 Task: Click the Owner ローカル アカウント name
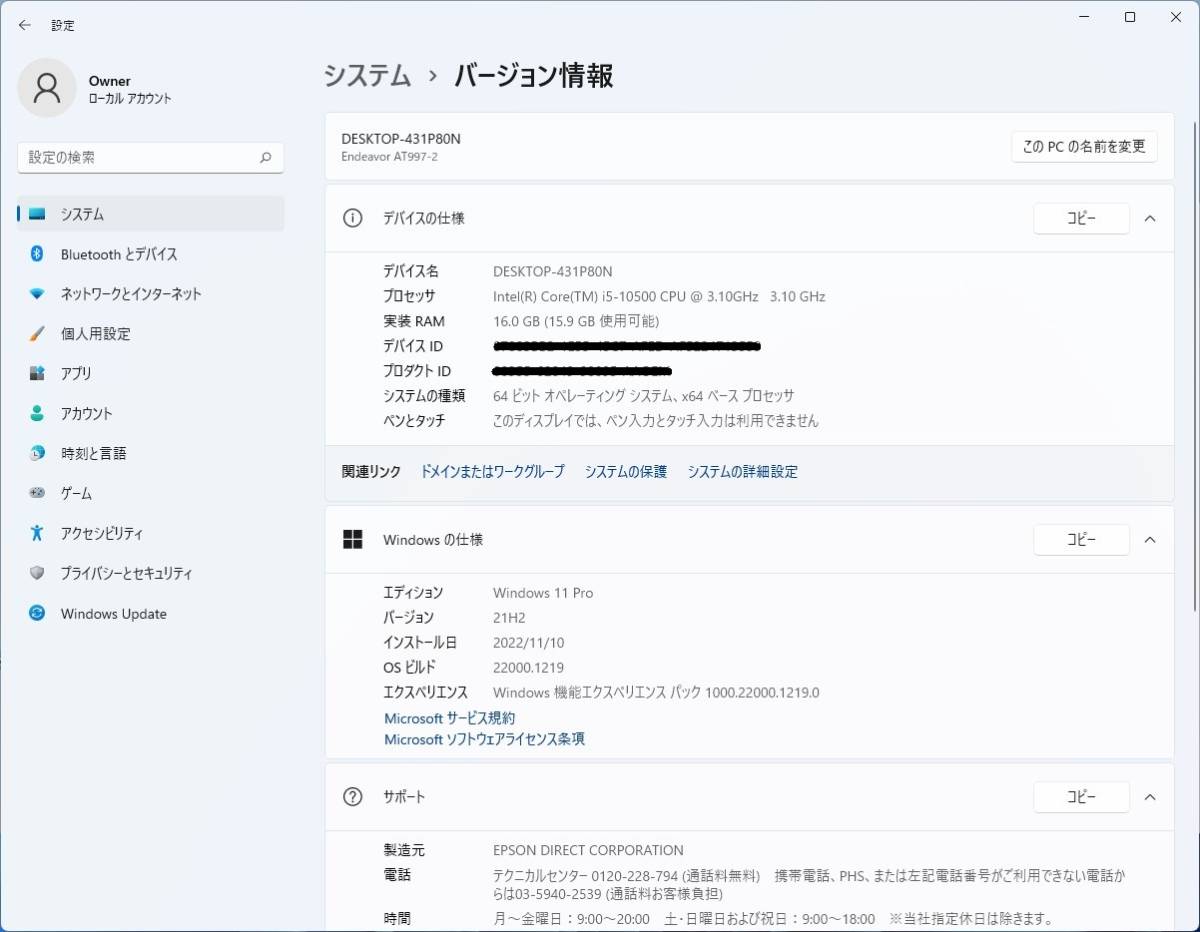[130, 89]
